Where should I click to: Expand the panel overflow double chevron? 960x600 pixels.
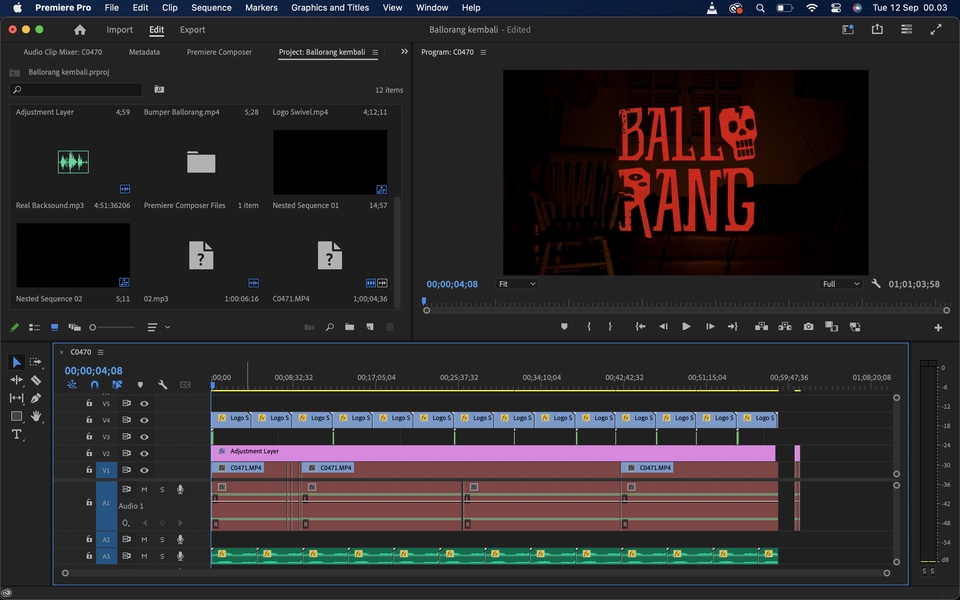pos(404,51)
